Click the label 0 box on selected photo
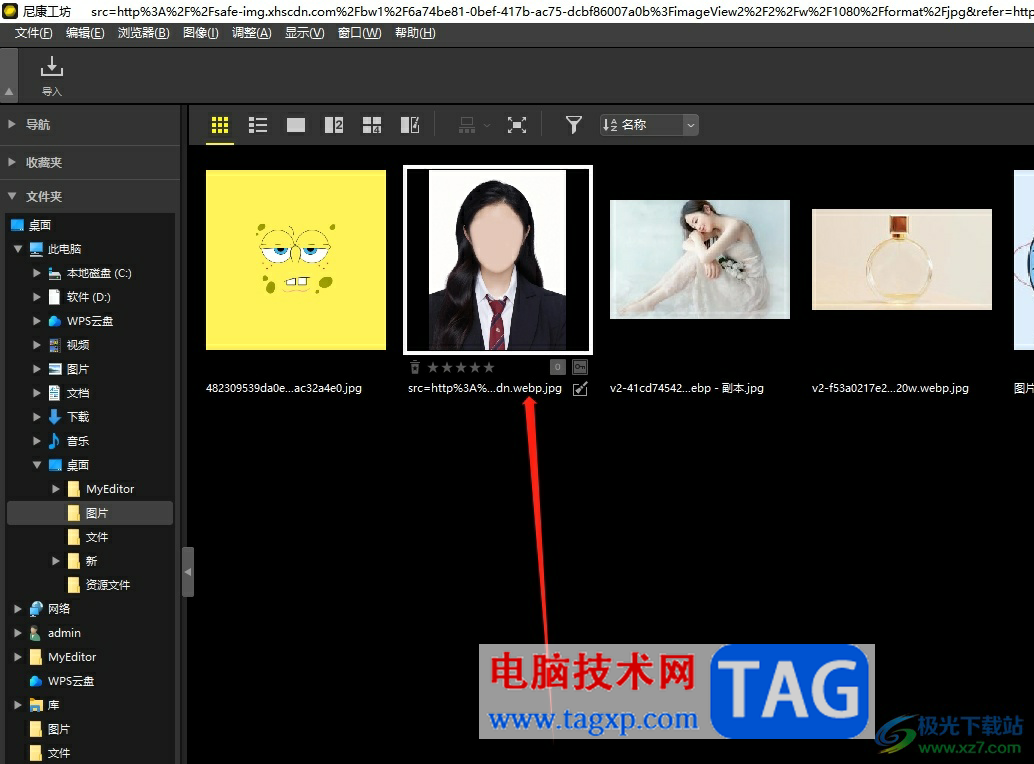The width and height of the screenshot is (1034, 764). [x=557, y=367]
